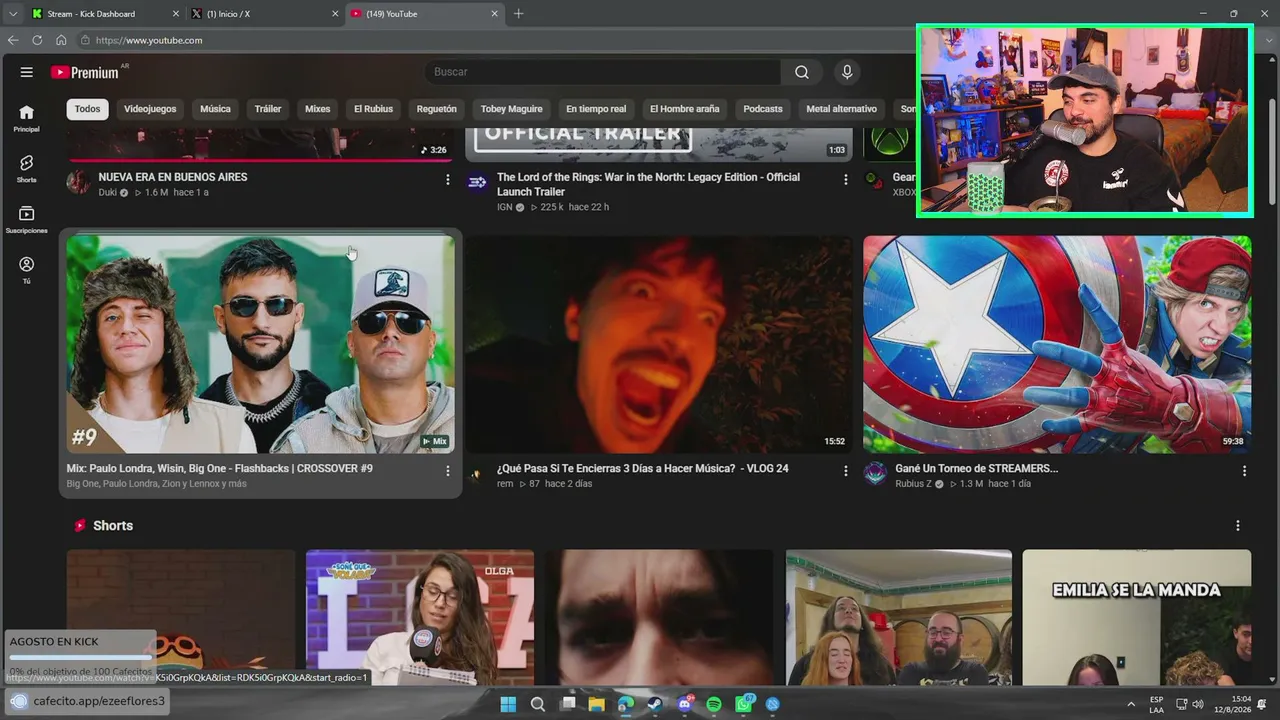Open the Windows Start menu
1280x720 pixels.
pyautogui.click(x=508, y=704)
